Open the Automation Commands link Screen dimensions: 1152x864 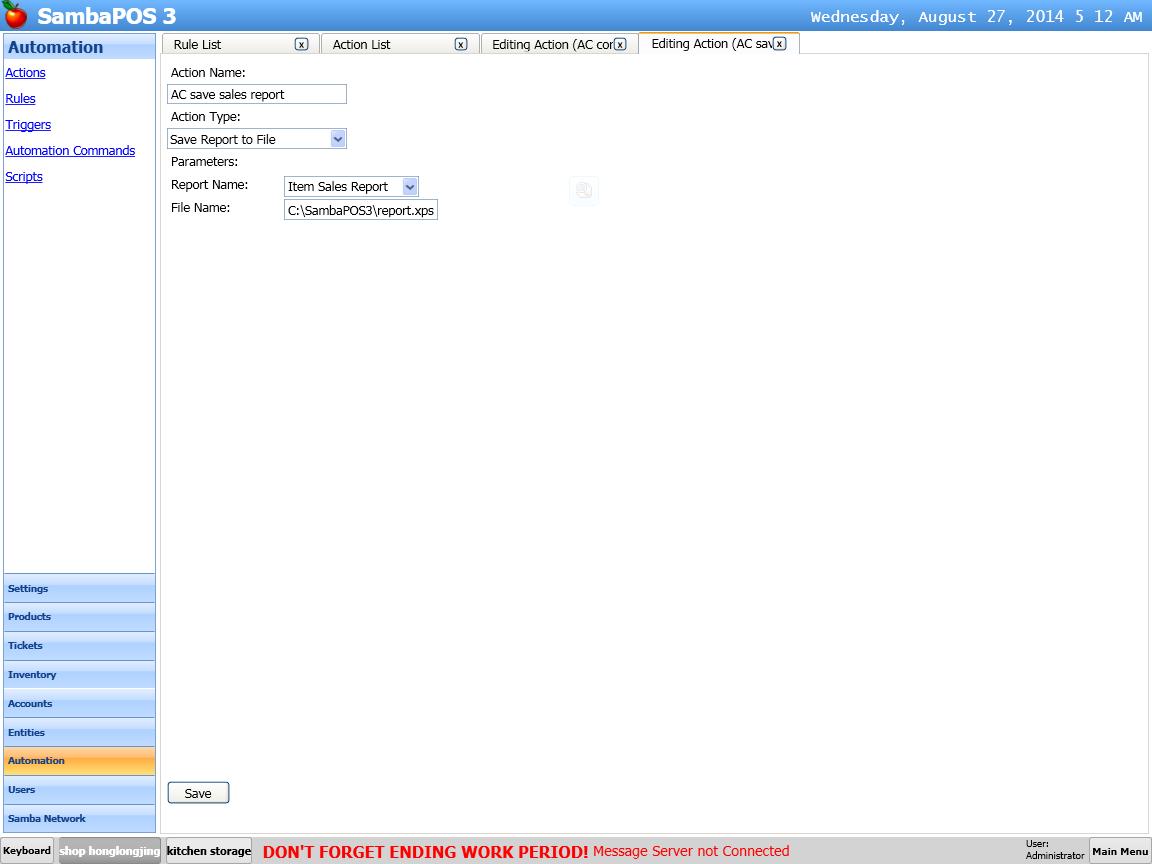coord(70,150)
